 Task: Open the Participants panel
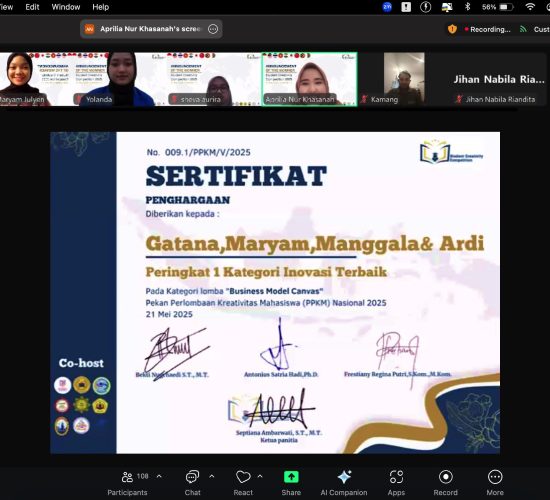(127, 483)
